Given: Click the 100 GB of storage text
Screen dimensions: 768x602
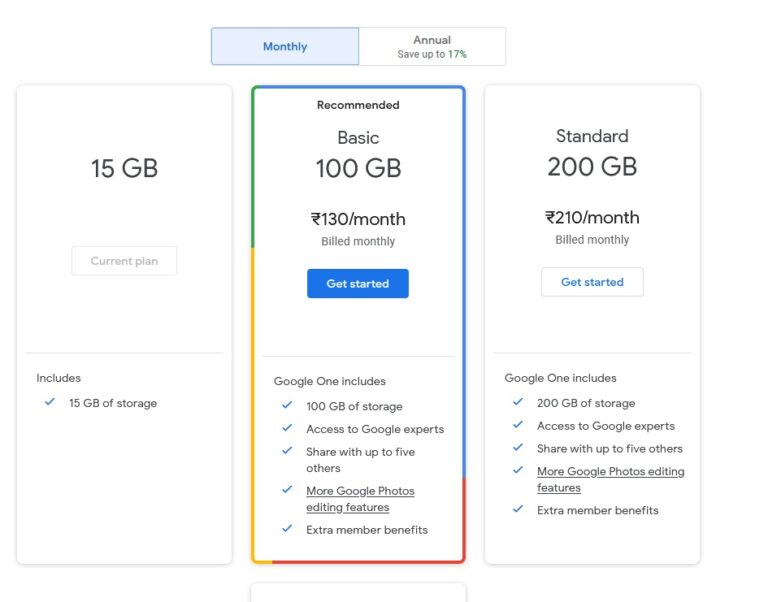Looking at the screenshot, I should 354,407.
